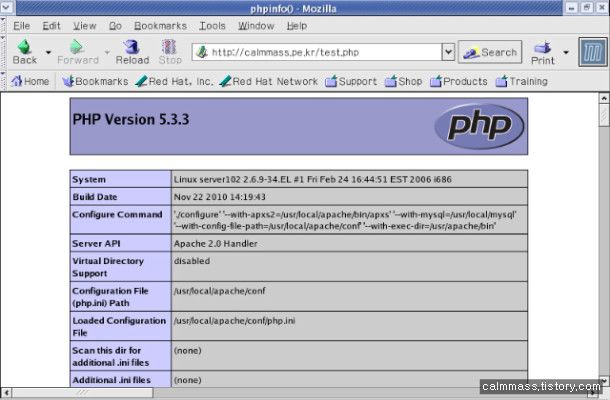Viewport: 610px width, 400px height.
Task: Click the horizontal scrollbar thumb
Action: pos(82,393)
